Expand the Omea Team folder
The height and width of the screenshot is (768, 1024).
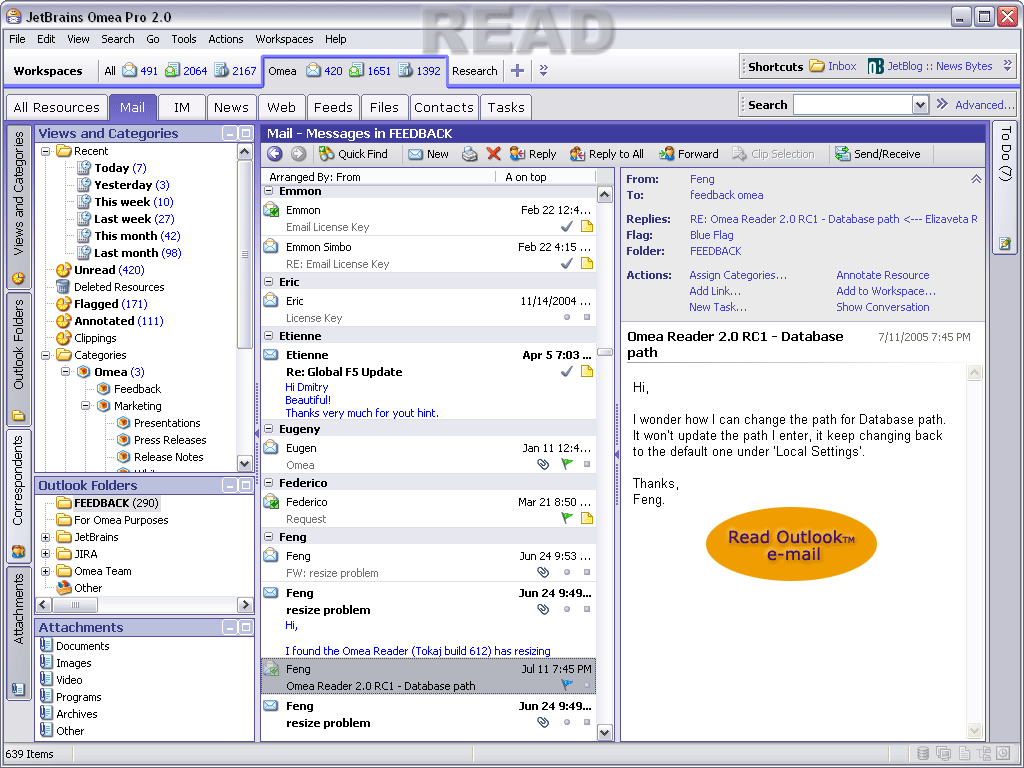(x=46, y=571)
